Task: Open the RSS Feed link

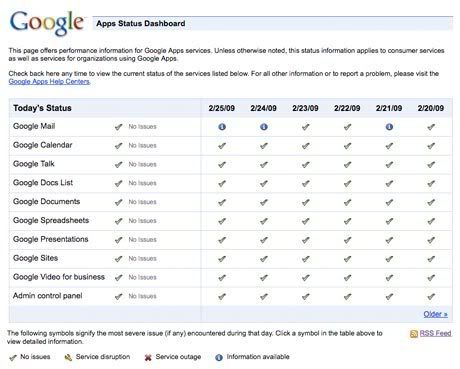Action: 435,333
